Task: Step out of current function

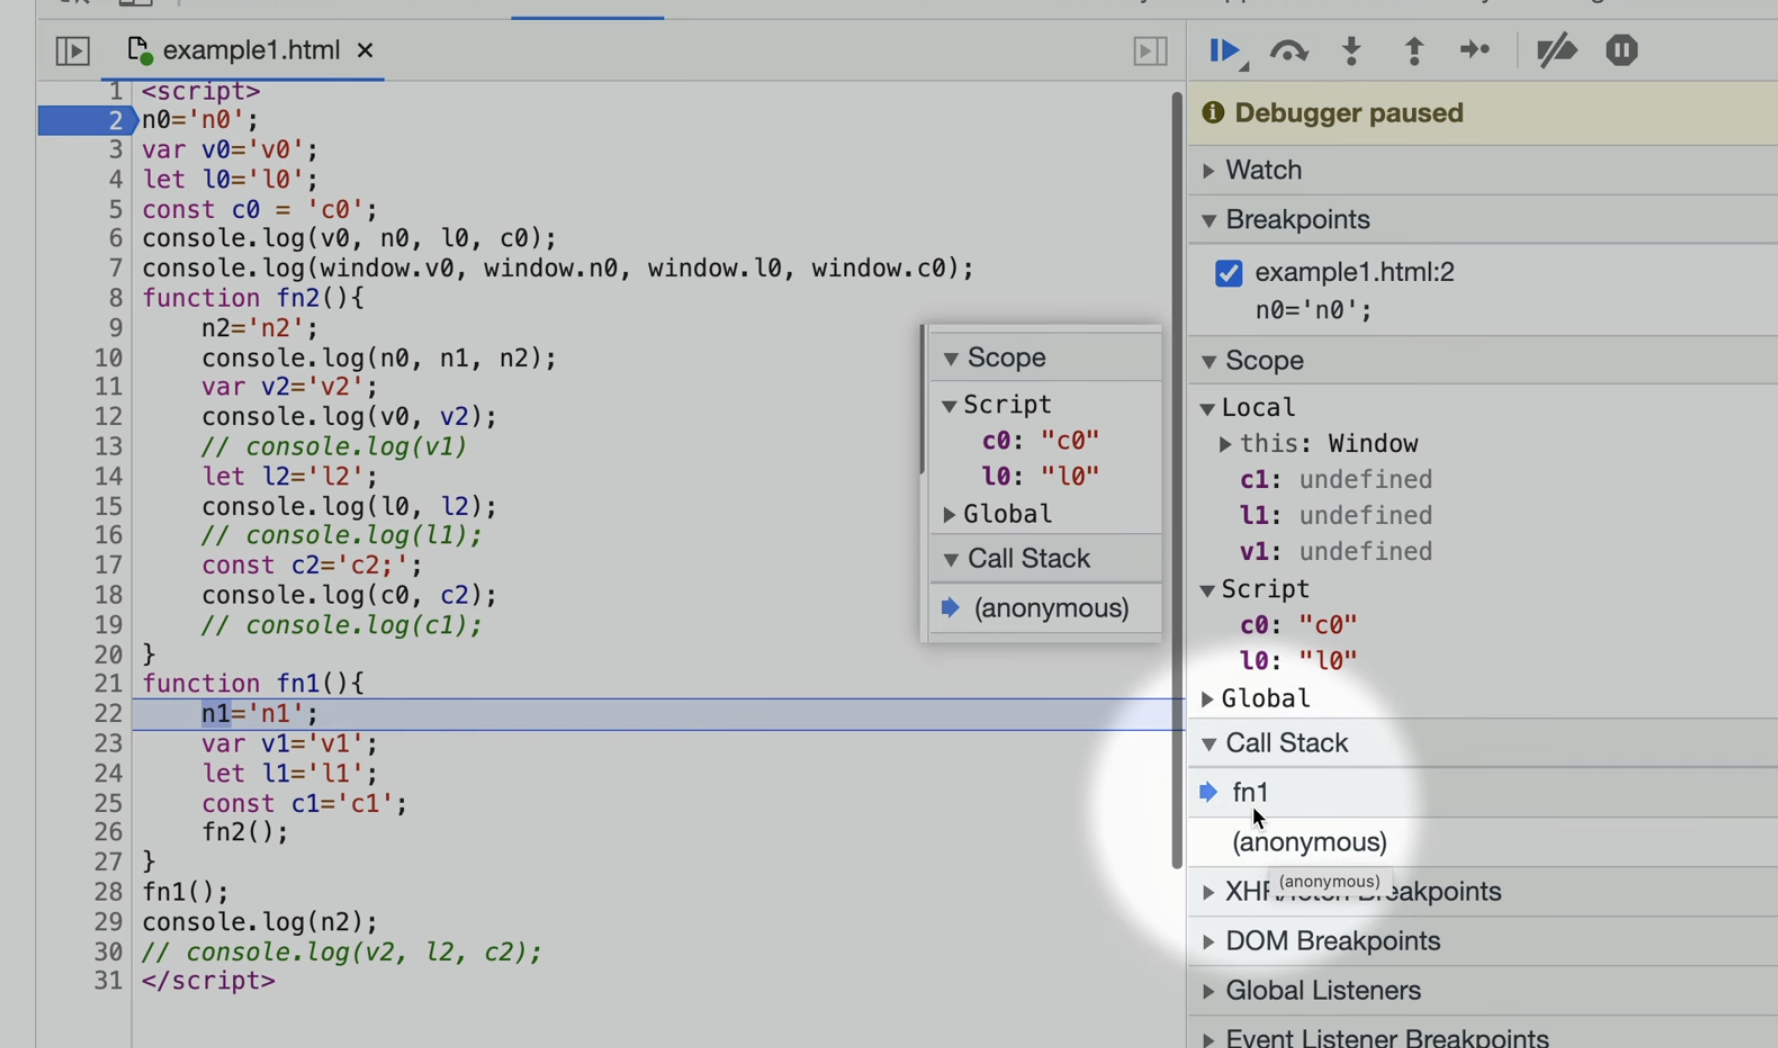Action: click(x=1413, y=50)
